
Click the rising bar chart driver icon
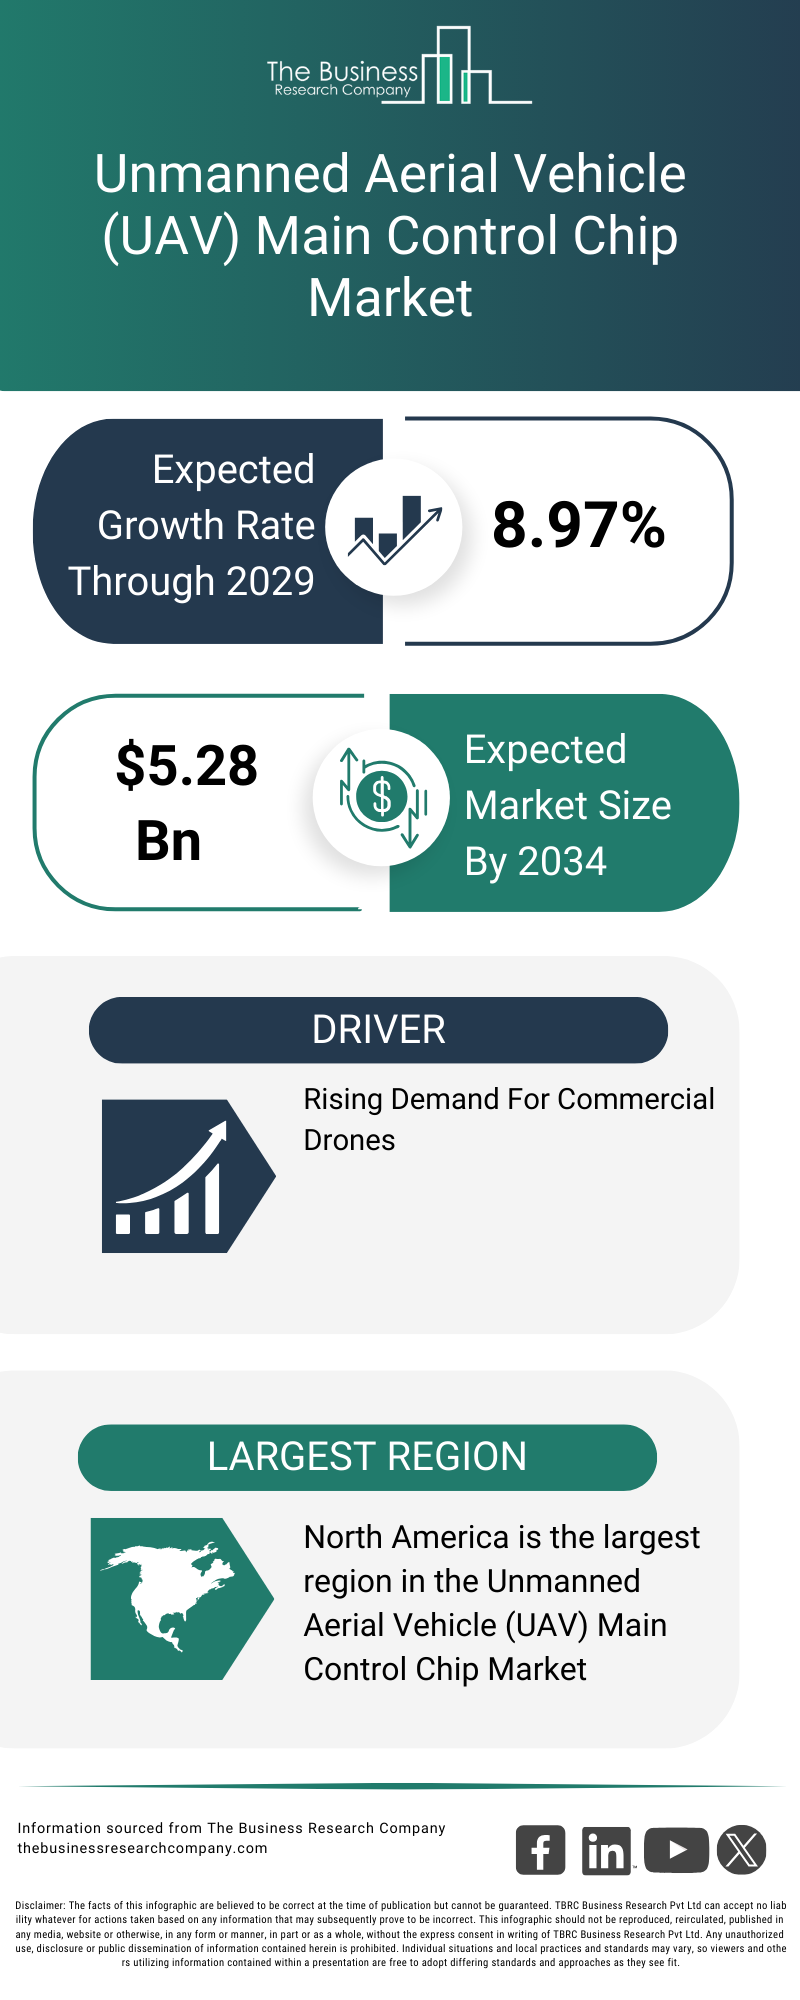point(188,1176)
